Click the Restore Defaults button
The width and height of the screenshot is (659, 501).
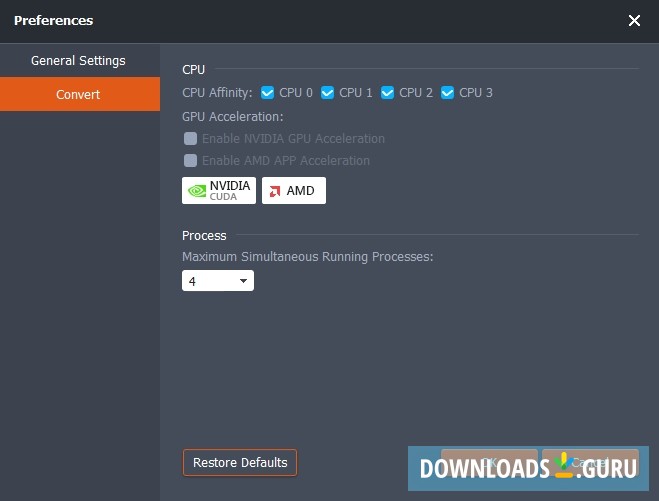coord(240,462)
